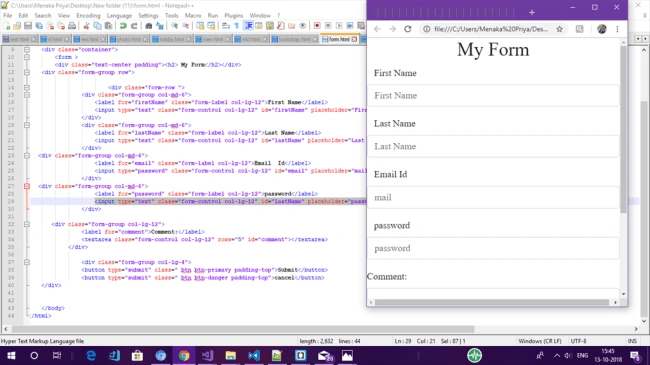Screen dimensions: 650x365
Task: Collapse fold marker at line 9
Action: 27,49
